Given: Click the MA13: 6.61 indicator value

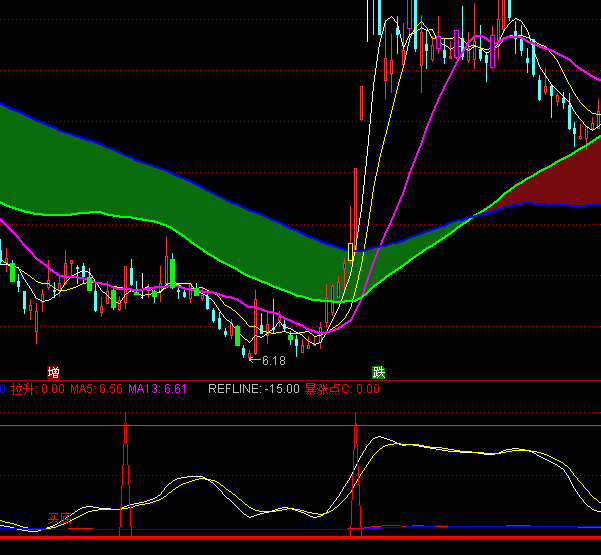Looking at the screenshot, I should [x=158, y=389].
